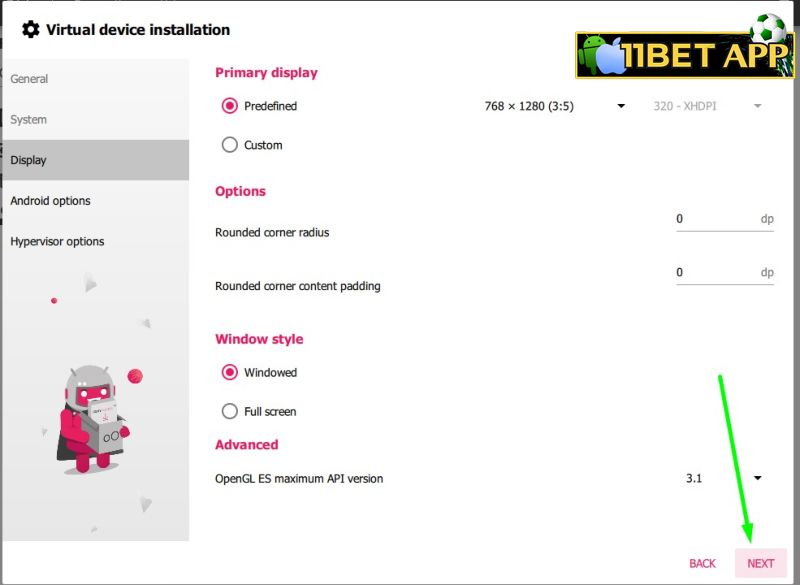The image size is (800, 585).
Task: Choose the Windowed window style
Action: tap(230, 372)
